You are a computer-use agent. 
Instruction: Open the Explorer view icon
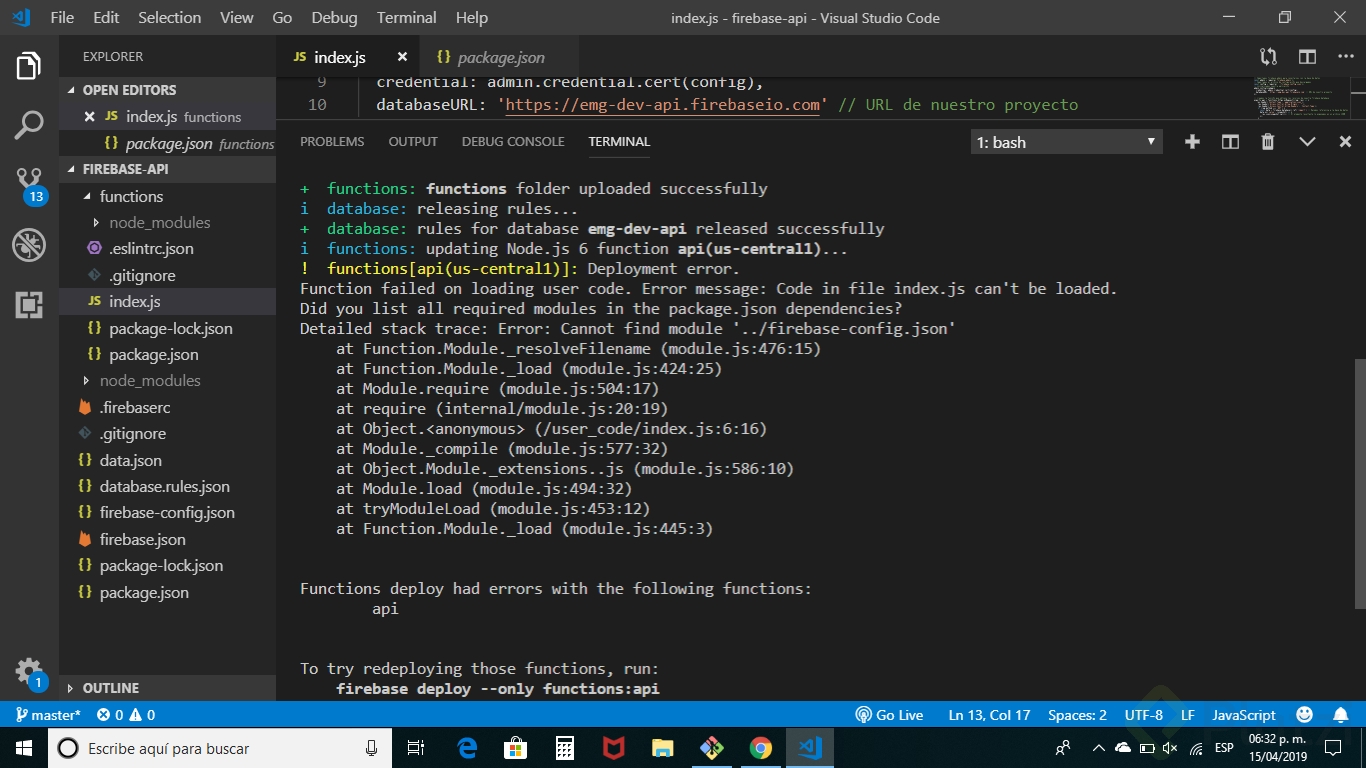pyautogui.click(x=29, y=65)
